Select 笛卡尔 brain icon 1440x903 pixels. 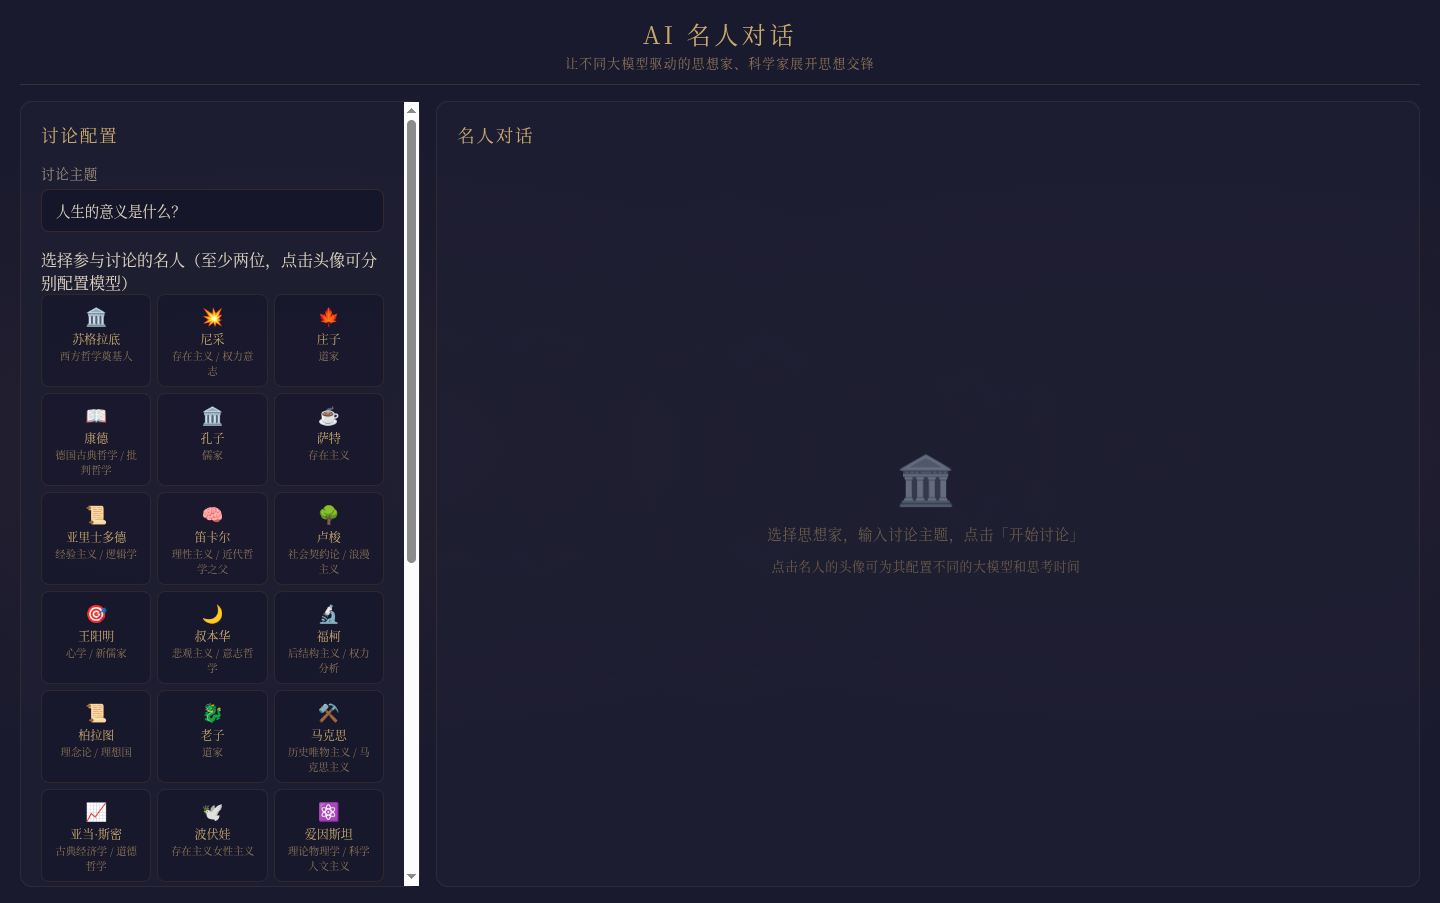[x=212, y=515]
